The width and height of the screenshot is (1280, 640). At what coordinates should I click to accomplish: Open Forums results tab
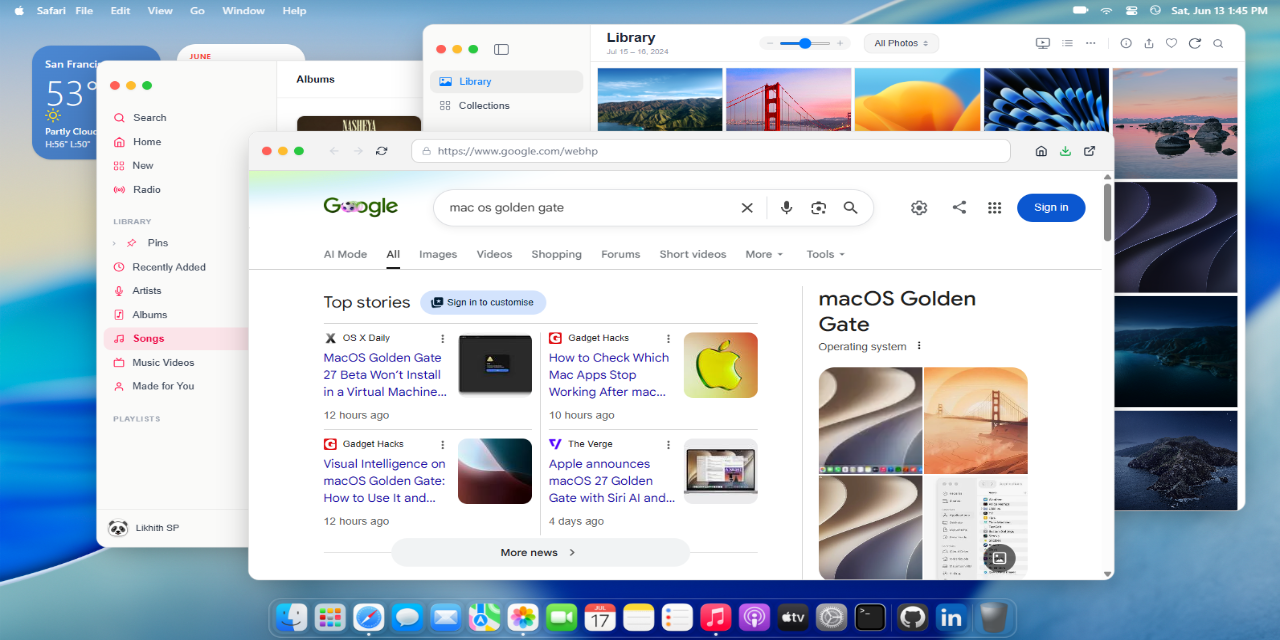[x=620, y=254]
